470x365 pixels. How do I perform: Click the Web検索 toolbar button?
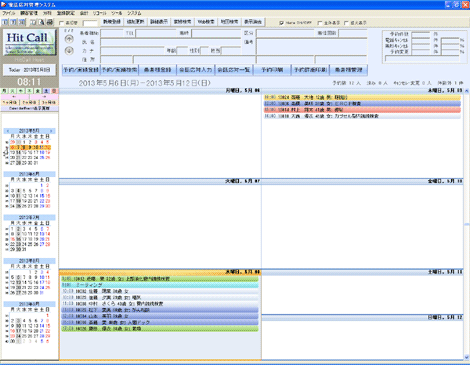[x=206, y=22]
